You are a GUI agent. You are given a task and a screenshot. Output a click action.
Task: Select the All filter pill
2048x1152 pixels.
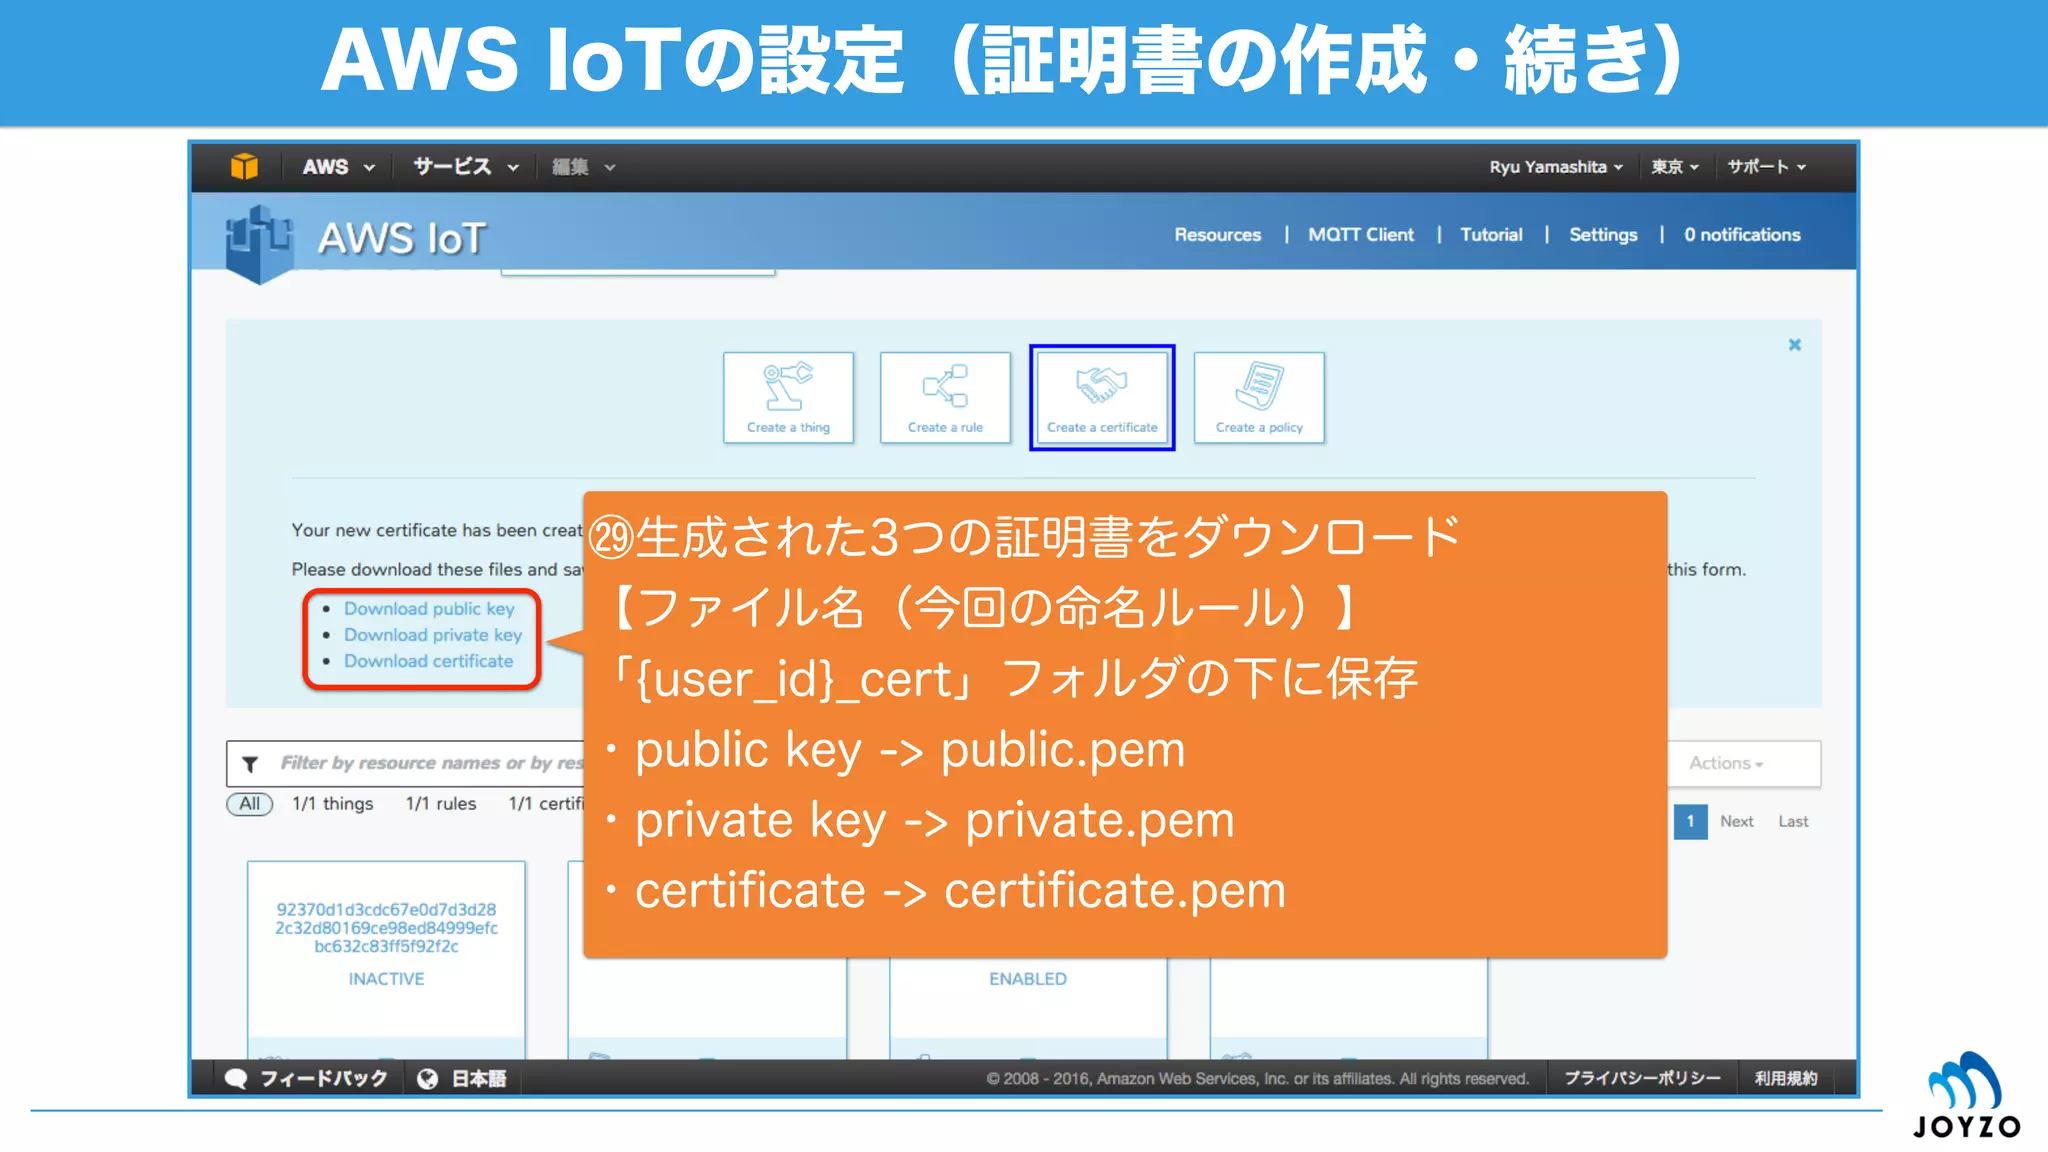pyautogui.click(x=249, y=803)
